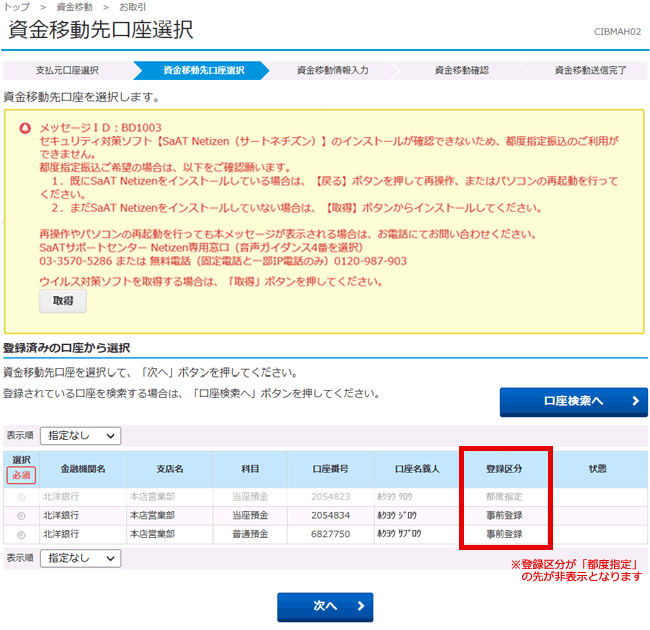Select the radio button for account 2054823
This screenshot has width=650, height=630.
pos(21,497)
